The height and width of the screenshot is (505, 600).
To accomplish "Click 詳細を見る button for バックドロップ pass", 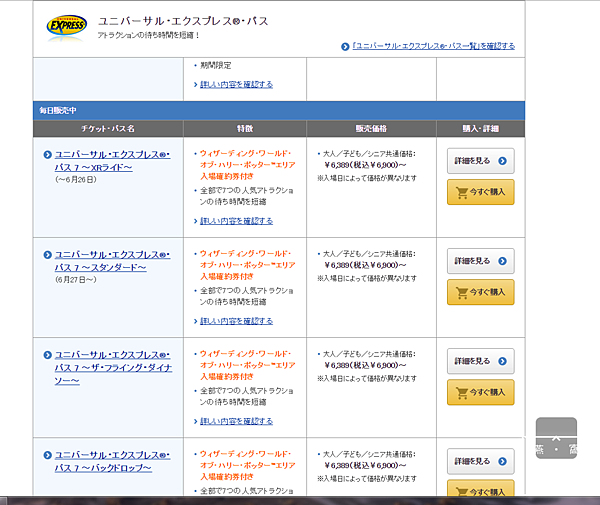I will (x=481, y=461).
